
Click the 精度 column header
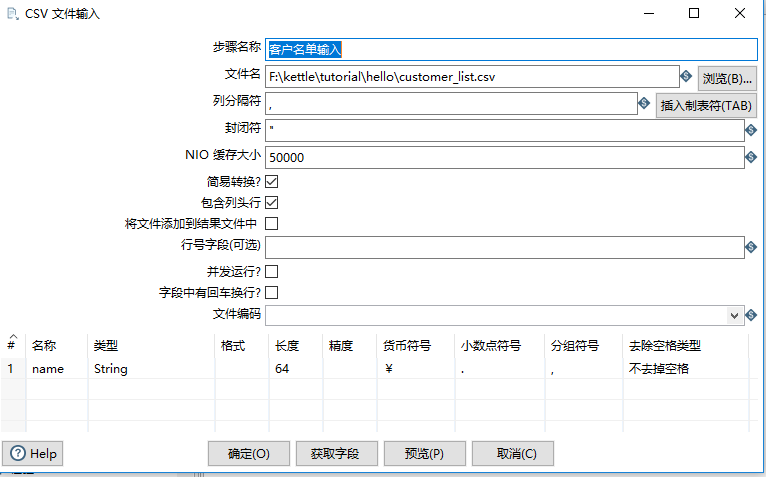pos(349,346)
